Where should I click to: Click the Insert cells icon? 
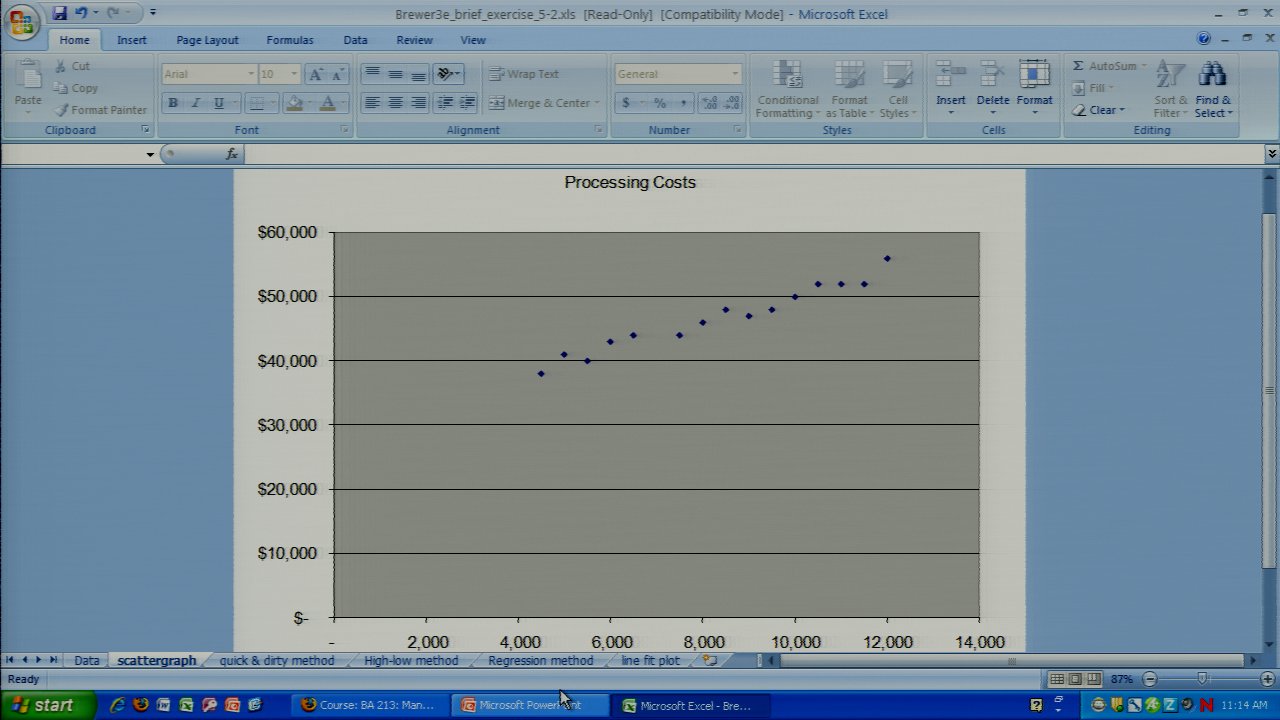[x=950, y=76]
